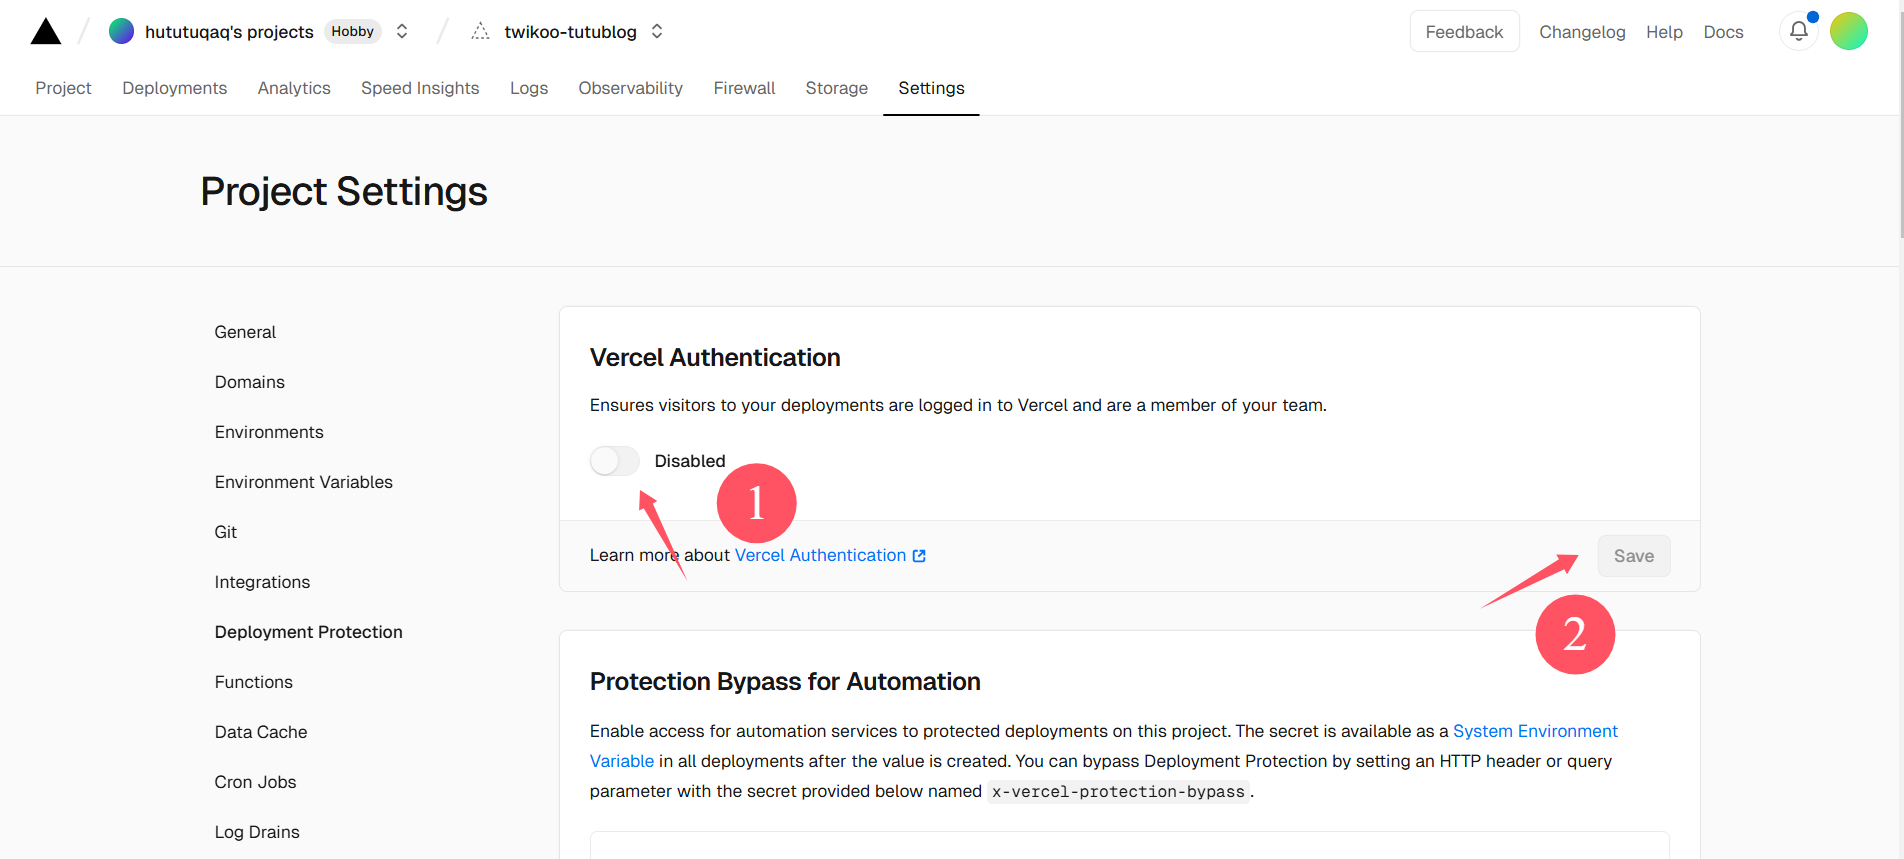Open the Changelog link

[x=1581, y=32]
